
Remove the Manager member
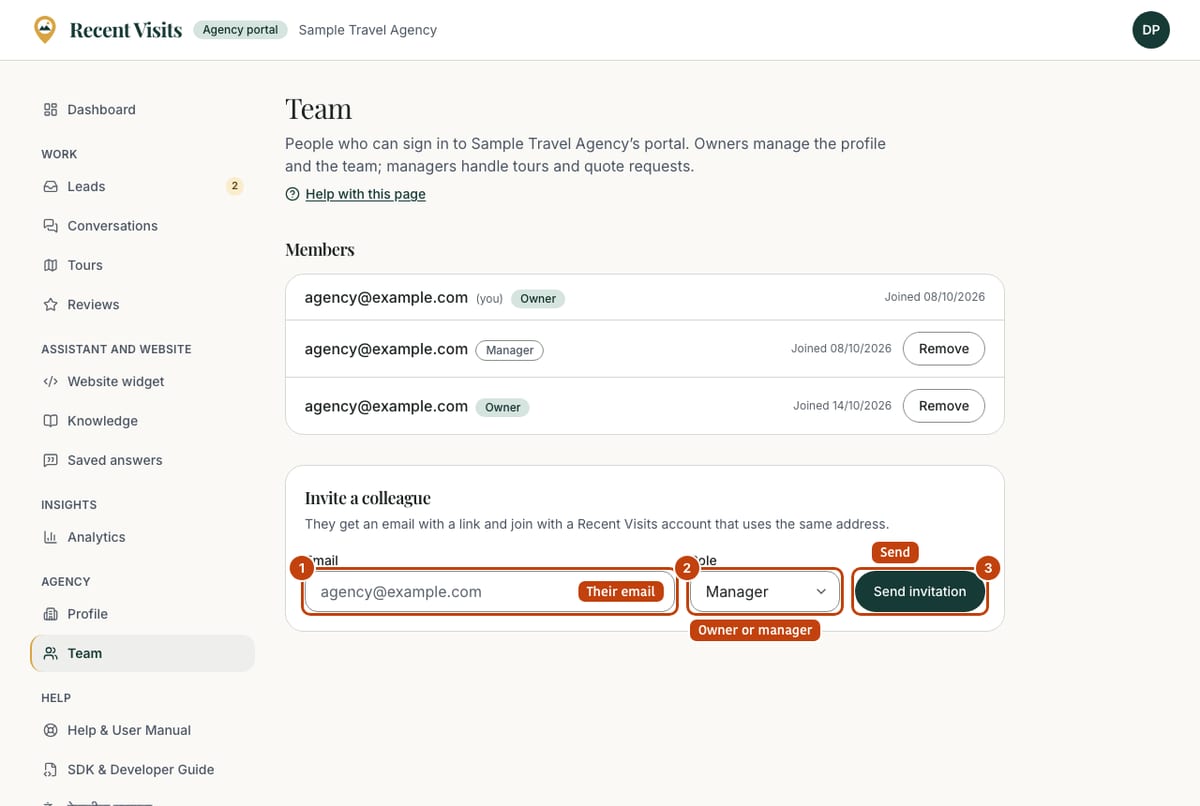tap(944, 349)
